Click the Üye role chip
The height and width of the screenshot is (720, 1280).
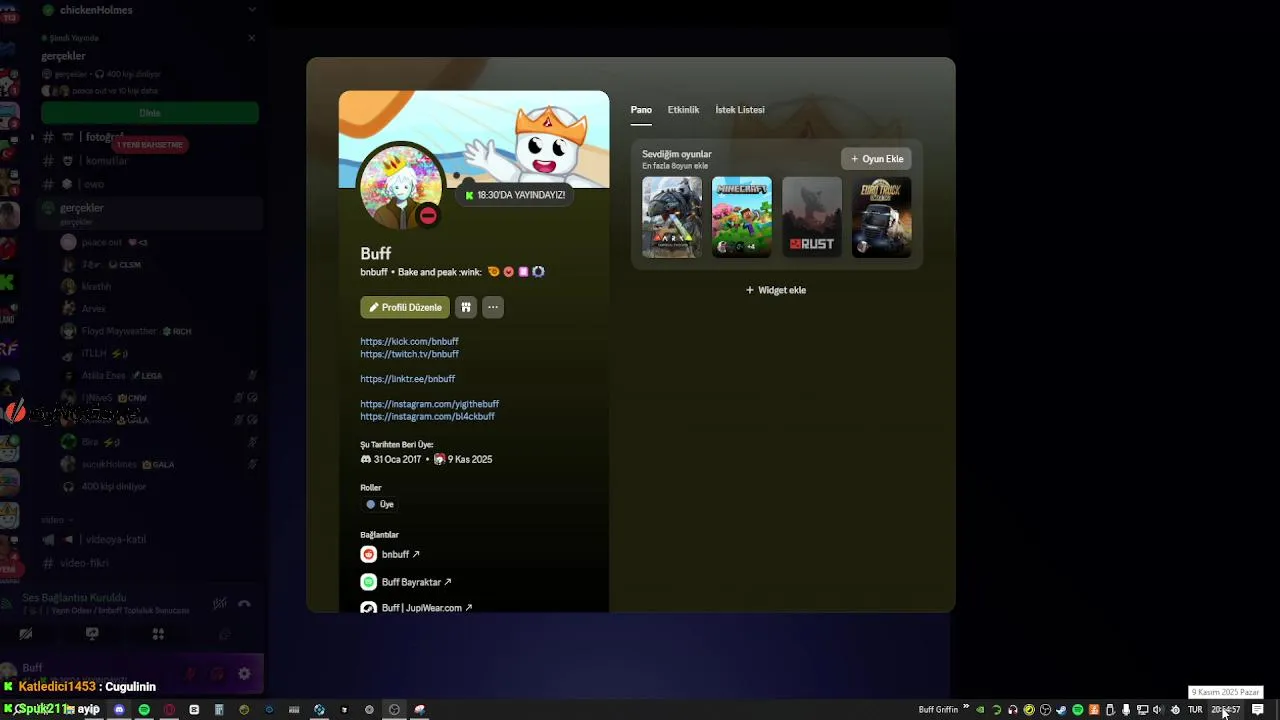tap(380, 505)
